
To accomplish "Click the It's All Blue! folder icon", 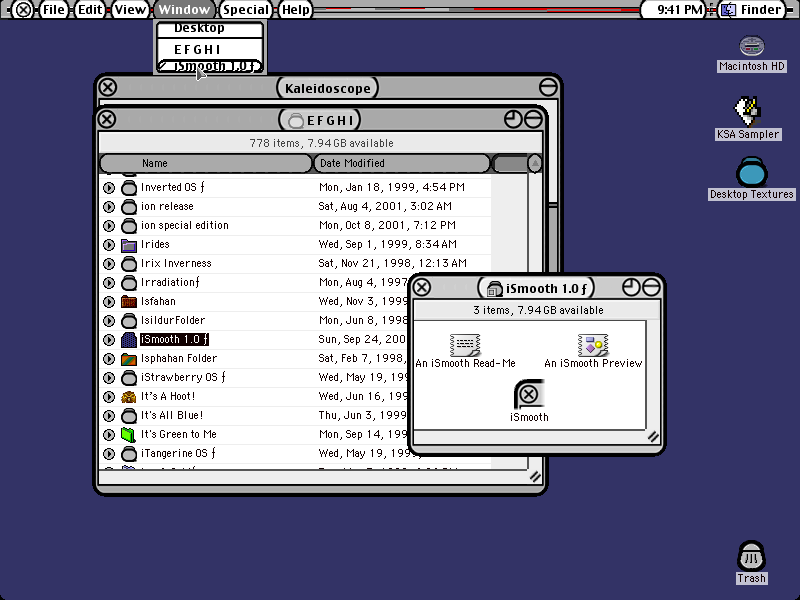I will [129, 416].
